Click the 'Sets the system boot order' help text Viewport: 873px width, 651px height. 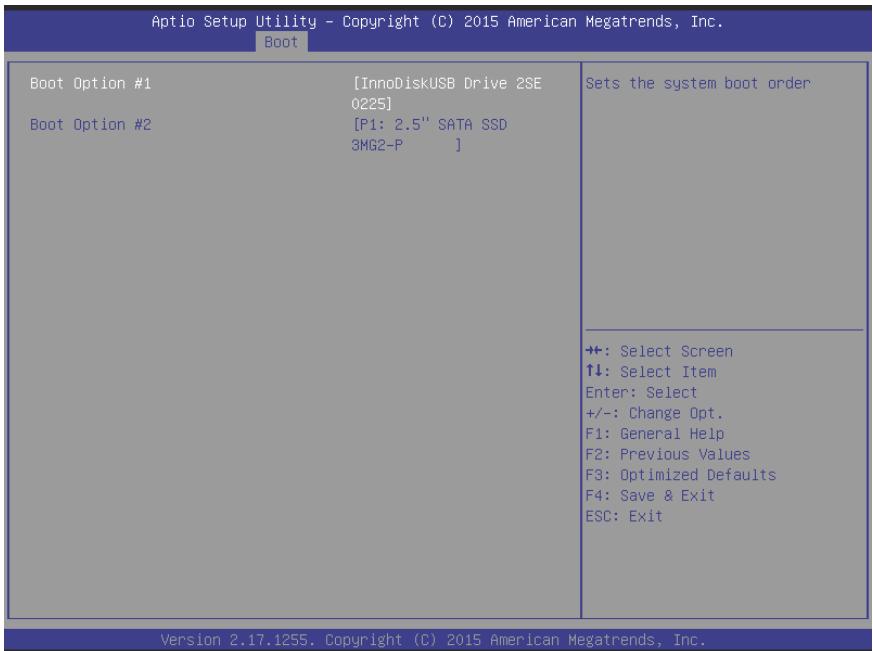click(x=698, y=84)
